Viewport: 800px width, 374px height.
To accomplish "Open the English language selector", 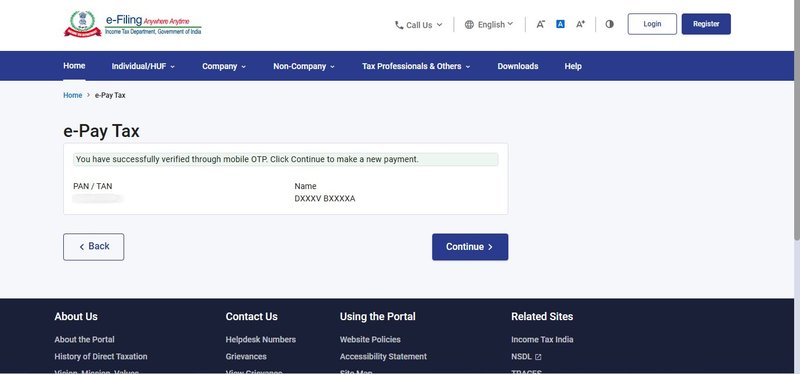I will click(x=489, y=24).
